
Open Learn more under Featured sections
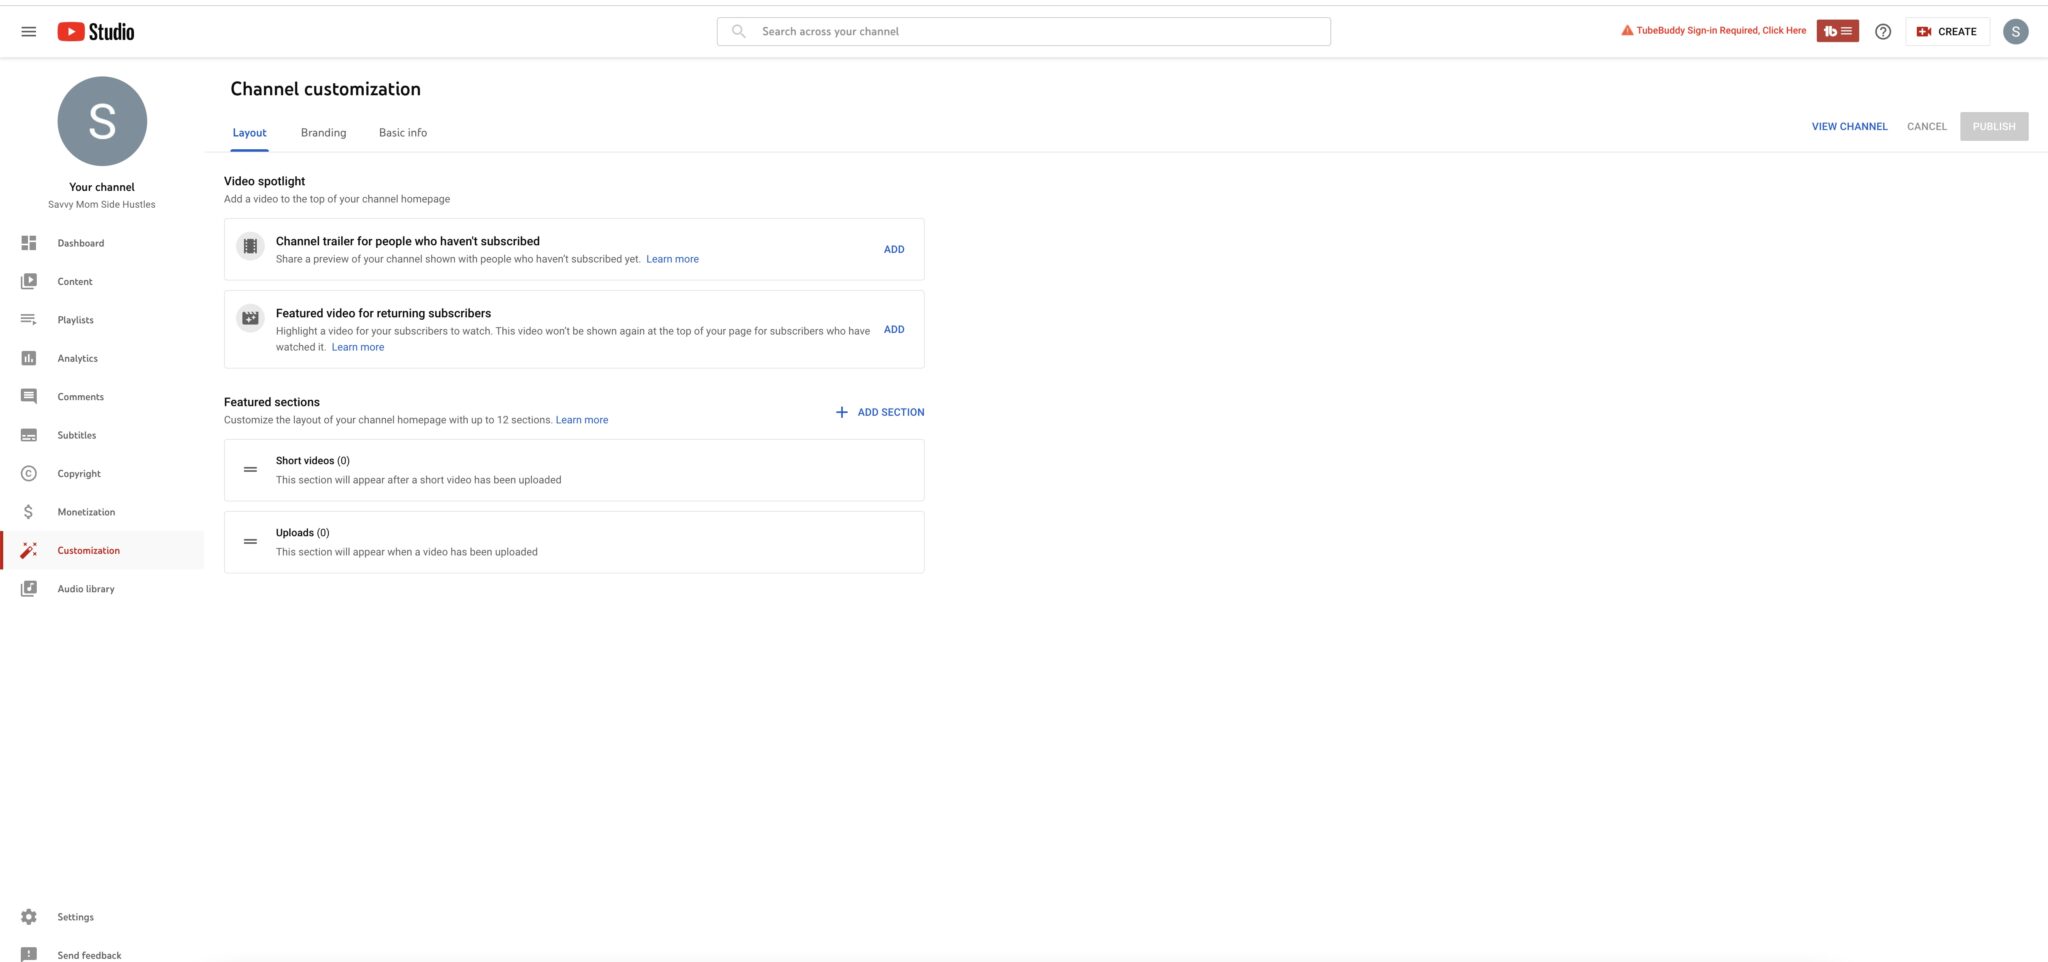[581, 419]
